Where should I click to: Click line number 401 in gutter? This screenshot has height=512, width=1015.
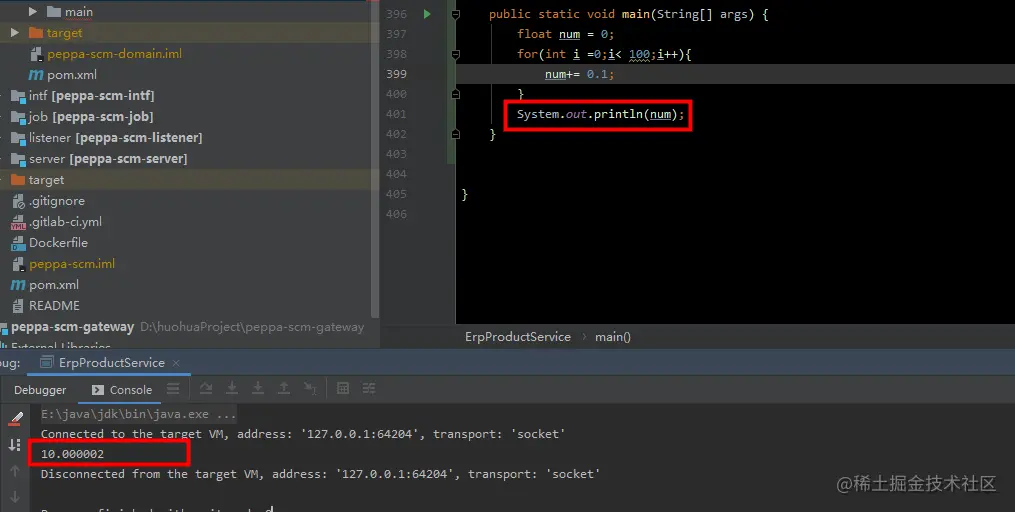pos(396,115)
